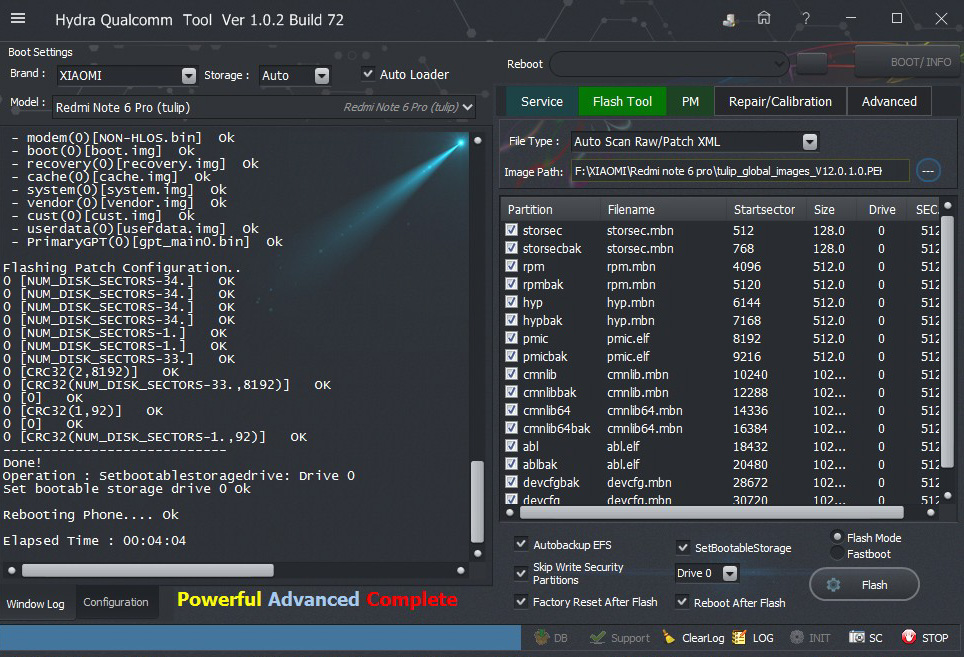Viewport: 964px width, 657px height.
Task: Open the Repair/Calibration tab
Action: [x=780, y=101]
